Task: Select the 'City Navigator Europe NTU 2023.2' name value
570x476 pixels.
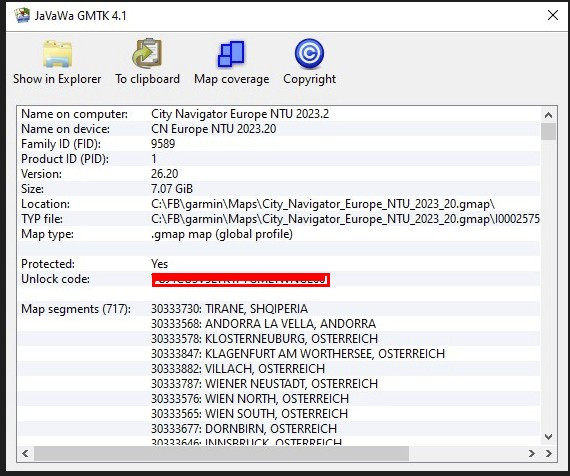Action: (x=240, y=114)
